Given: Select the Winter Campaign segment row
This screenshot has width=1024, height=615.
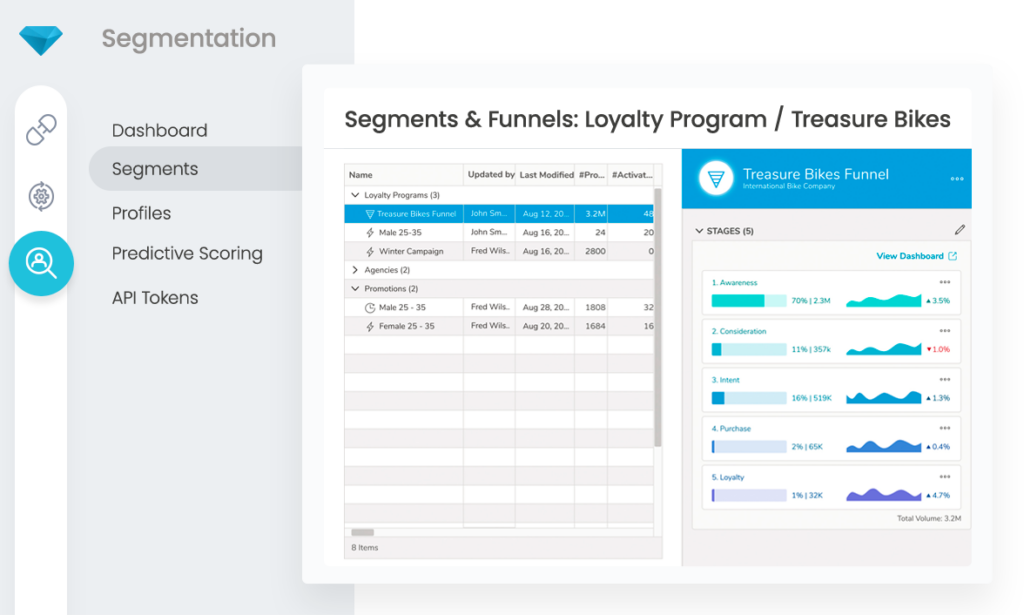Looking at the screenshot, I should tap(410, 251).
